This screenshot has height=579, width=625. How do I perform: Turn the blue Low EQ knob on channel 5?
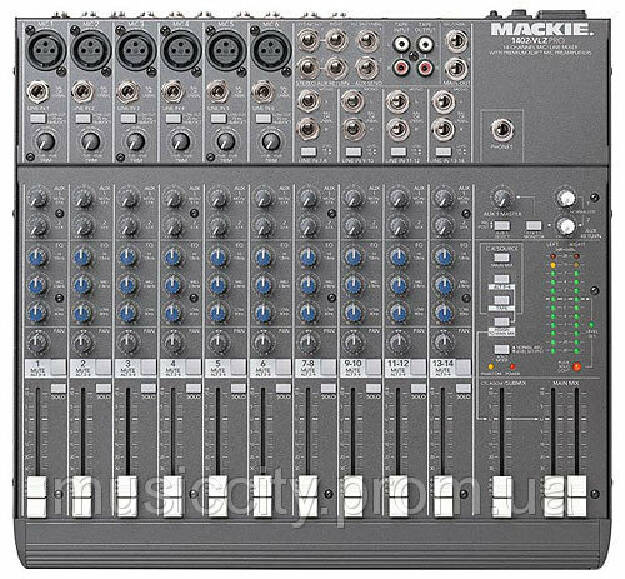click(x=218, y=313)
